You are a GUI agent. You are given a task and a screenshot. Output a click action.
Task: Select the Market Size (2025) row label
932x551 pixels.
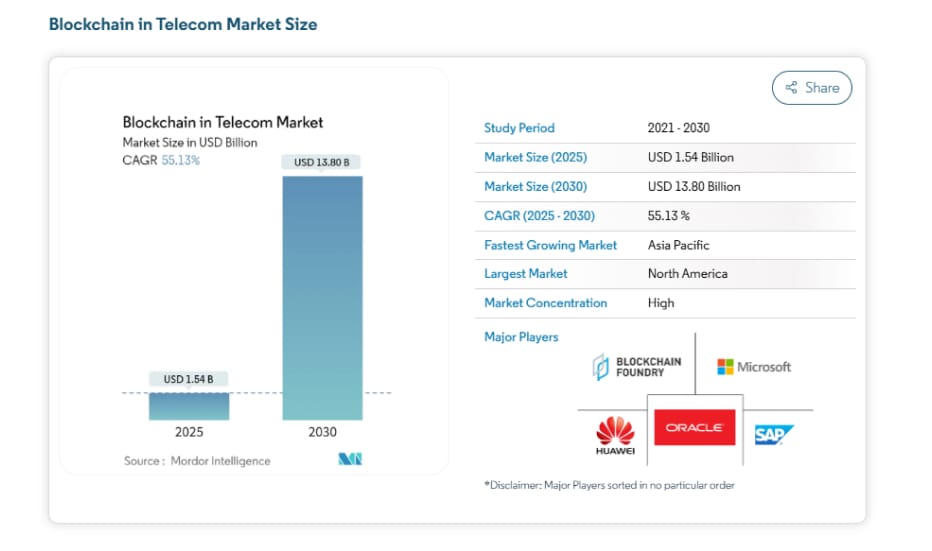click(x=535, y=157)
